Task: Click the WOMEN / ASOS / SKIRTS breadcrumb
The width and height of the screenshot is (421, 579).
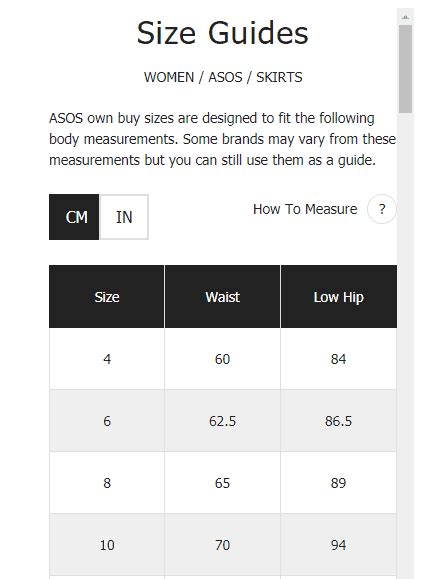Action: pyautogui.click(x=223, y=77)
